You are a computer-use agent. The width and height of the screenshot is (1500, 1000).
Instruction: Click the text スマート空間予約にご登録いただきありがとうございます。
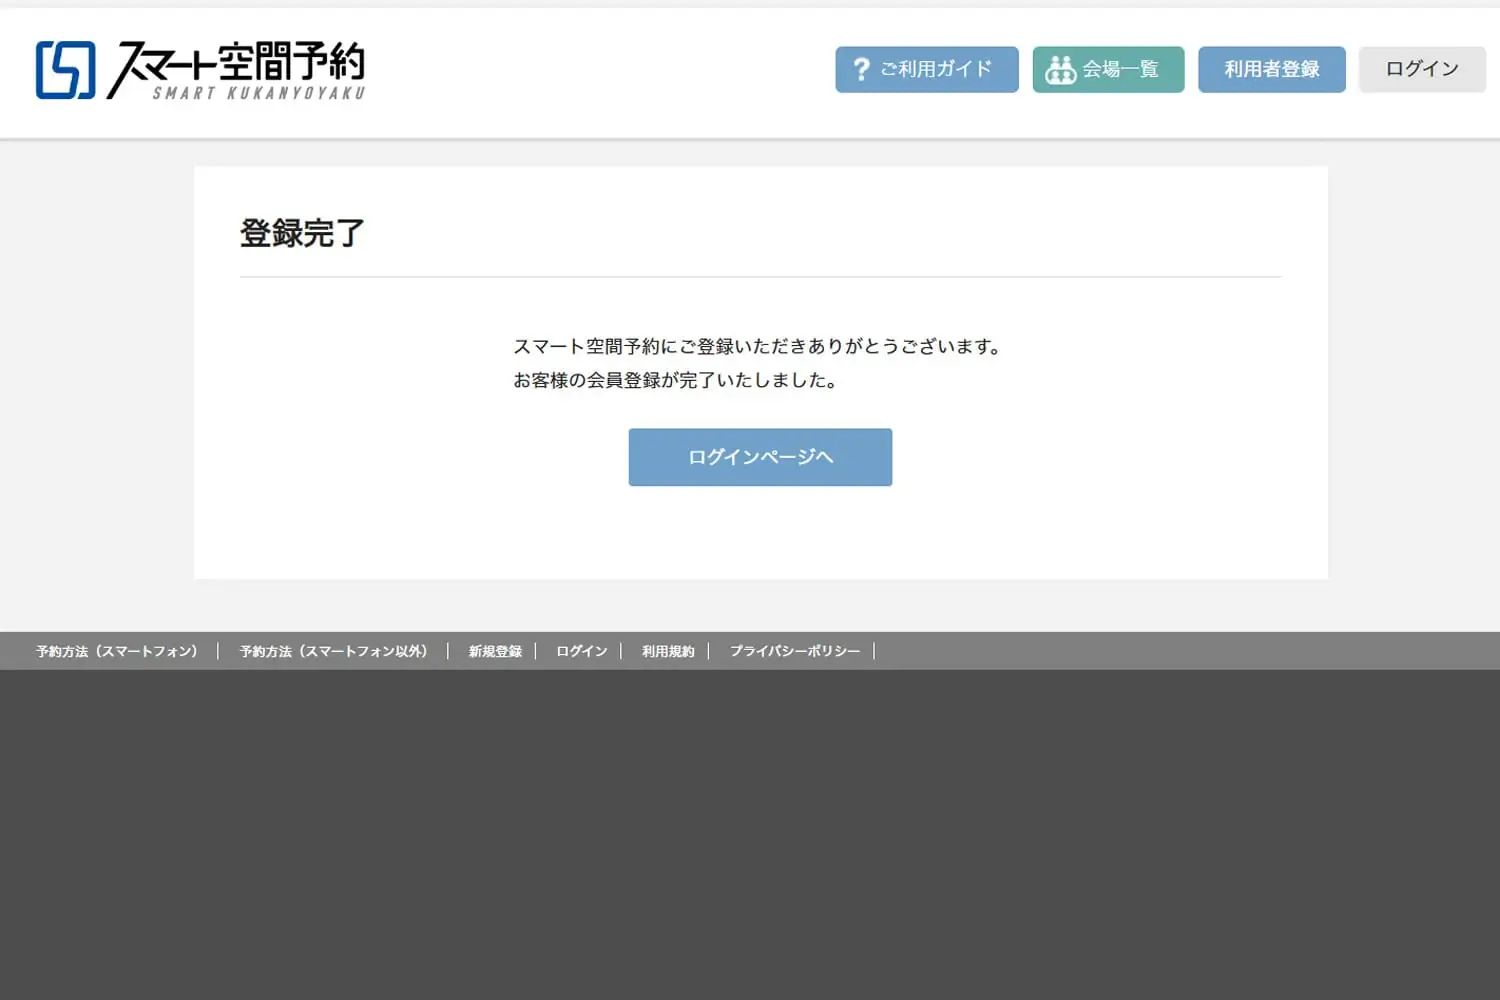(x=757, y=346)
